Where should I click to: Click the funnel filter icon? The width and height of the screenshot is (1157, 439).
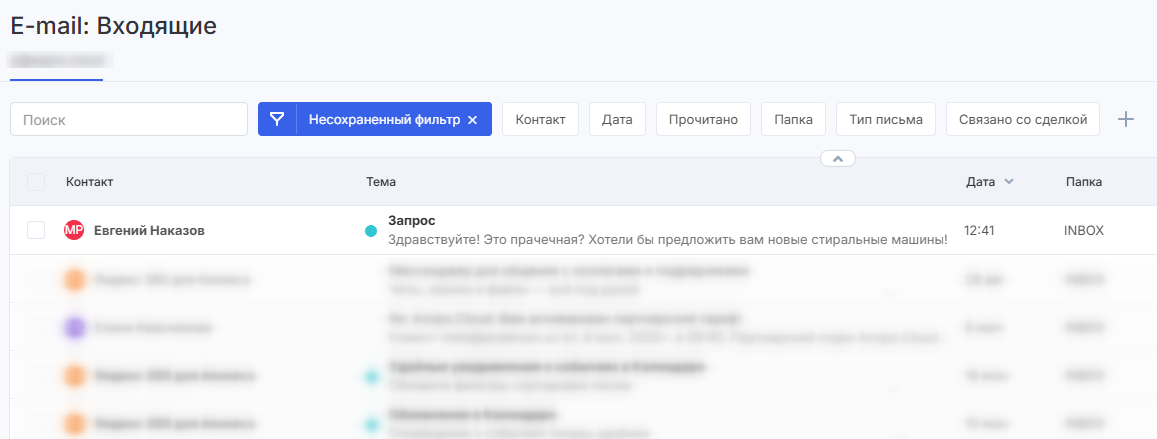(277, 119)
